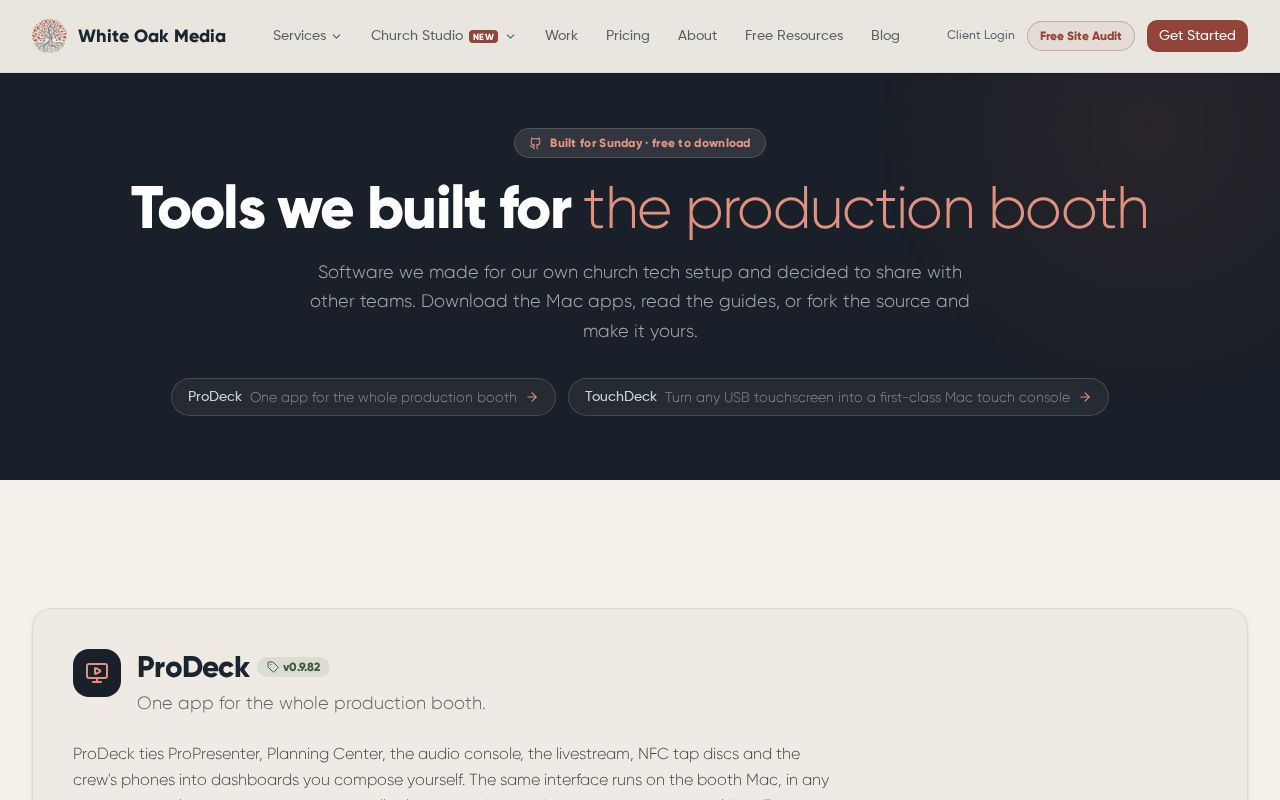Screen dimensions: 1280x800
Task: Click the 'the production booth' headline text
Action: coord(866,208)
